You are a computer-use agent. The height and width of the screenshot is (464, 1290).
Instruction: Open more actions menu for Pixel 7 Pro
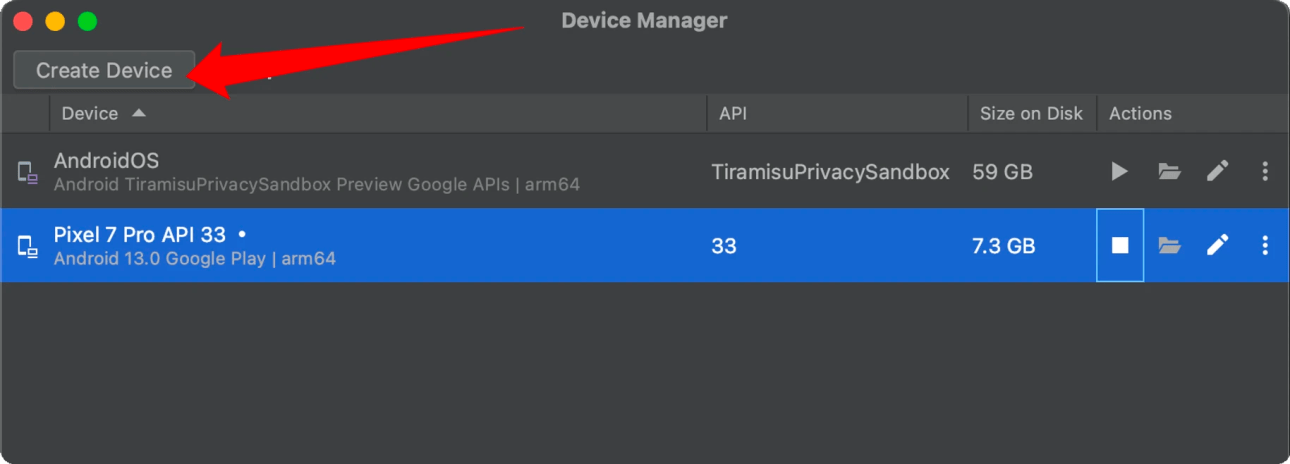pos(1265,245)
